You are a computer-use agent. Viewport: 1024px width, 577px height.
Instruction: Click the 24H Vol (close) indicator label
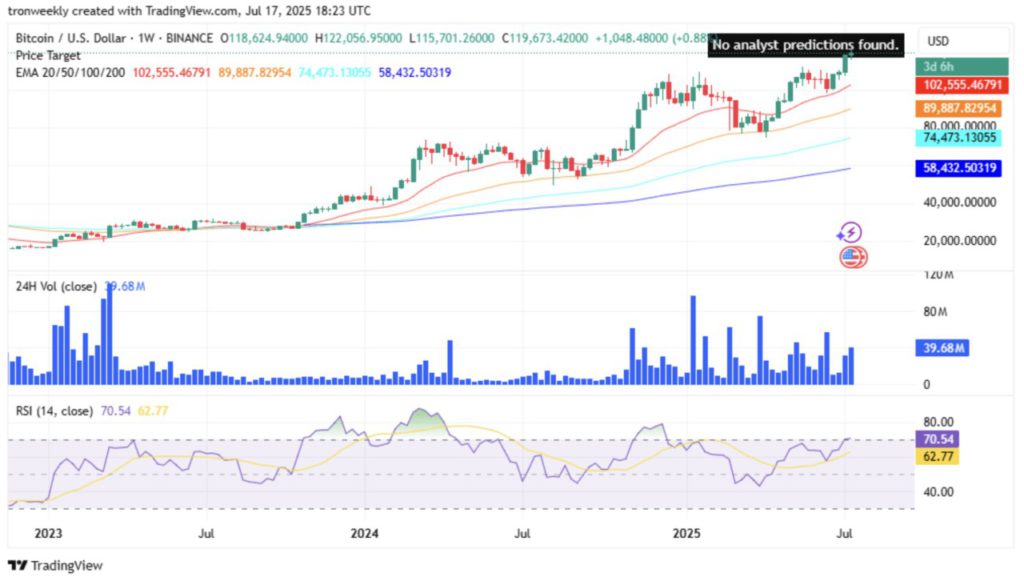pos(56,287)
